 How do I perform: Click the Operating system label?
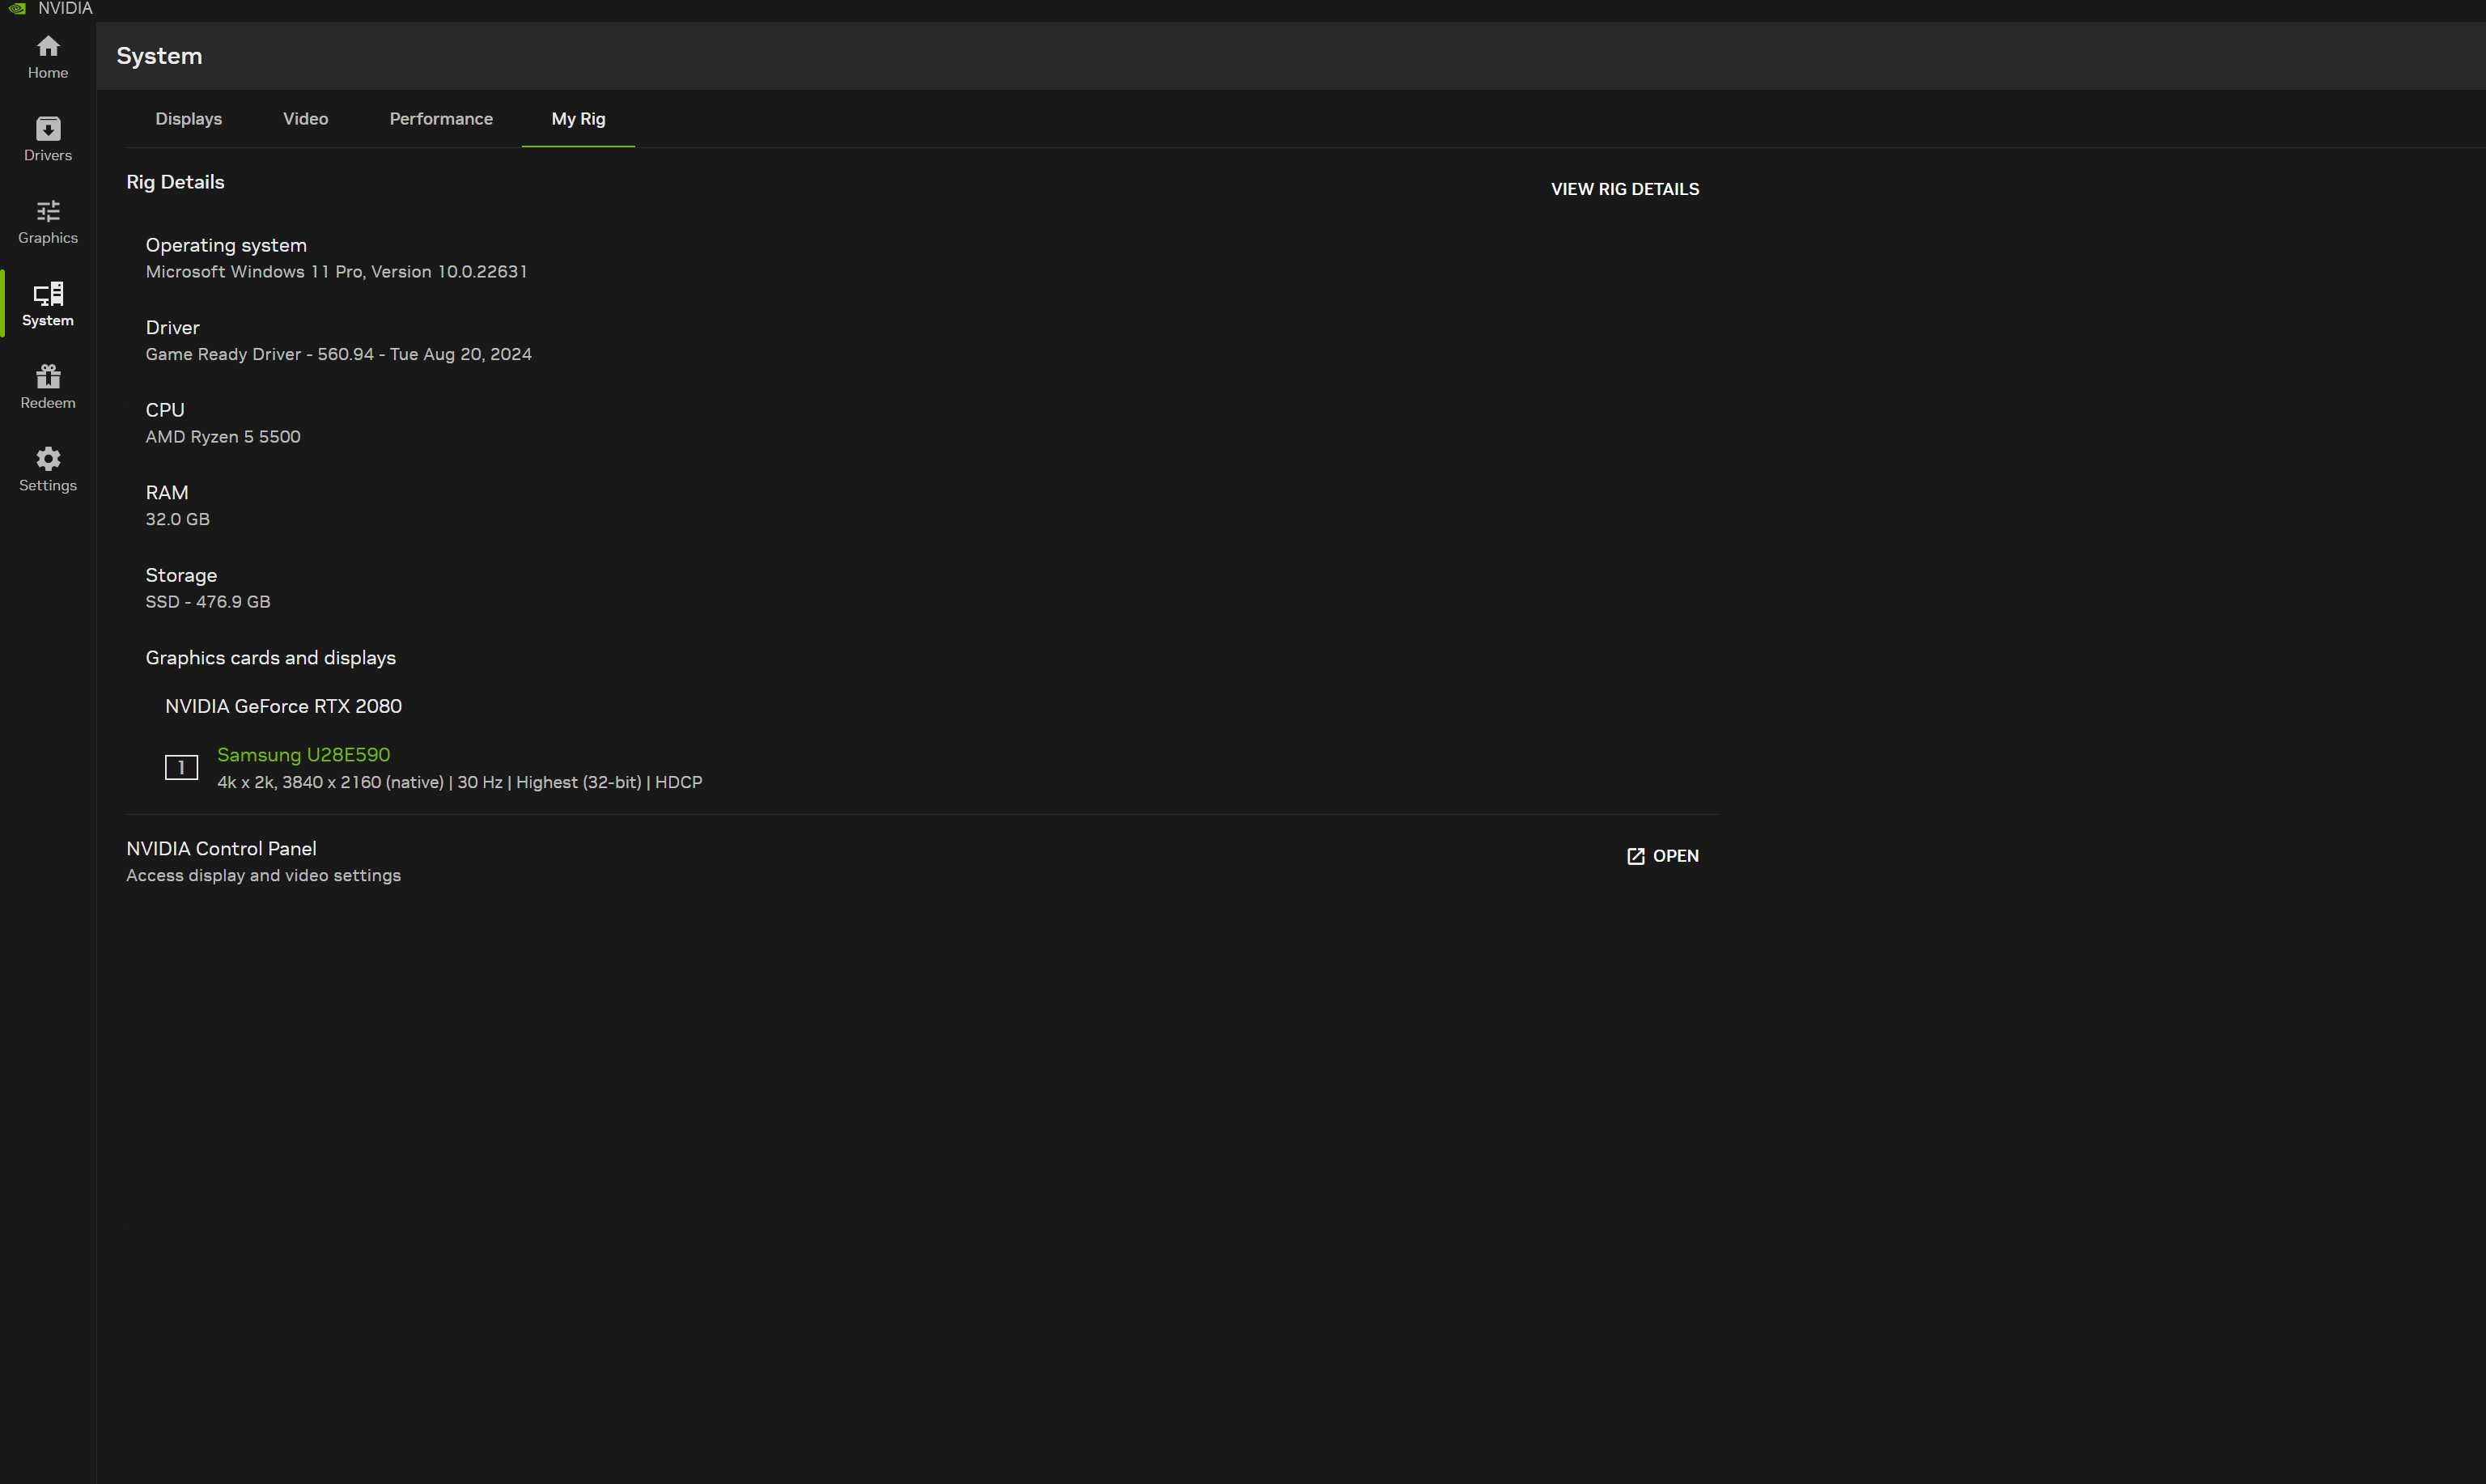click(x=226, y=245)
